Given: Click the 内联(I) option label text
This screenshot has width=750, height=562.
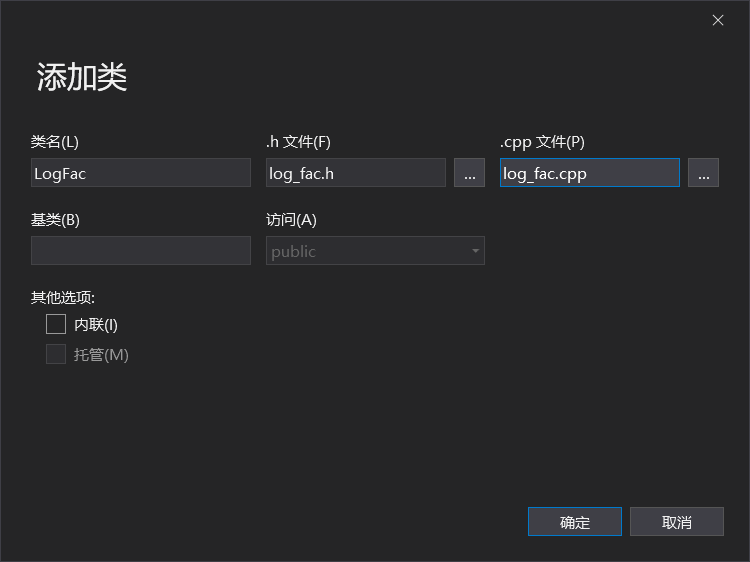Looking at the screenshot, I should (x=96, y=324).
